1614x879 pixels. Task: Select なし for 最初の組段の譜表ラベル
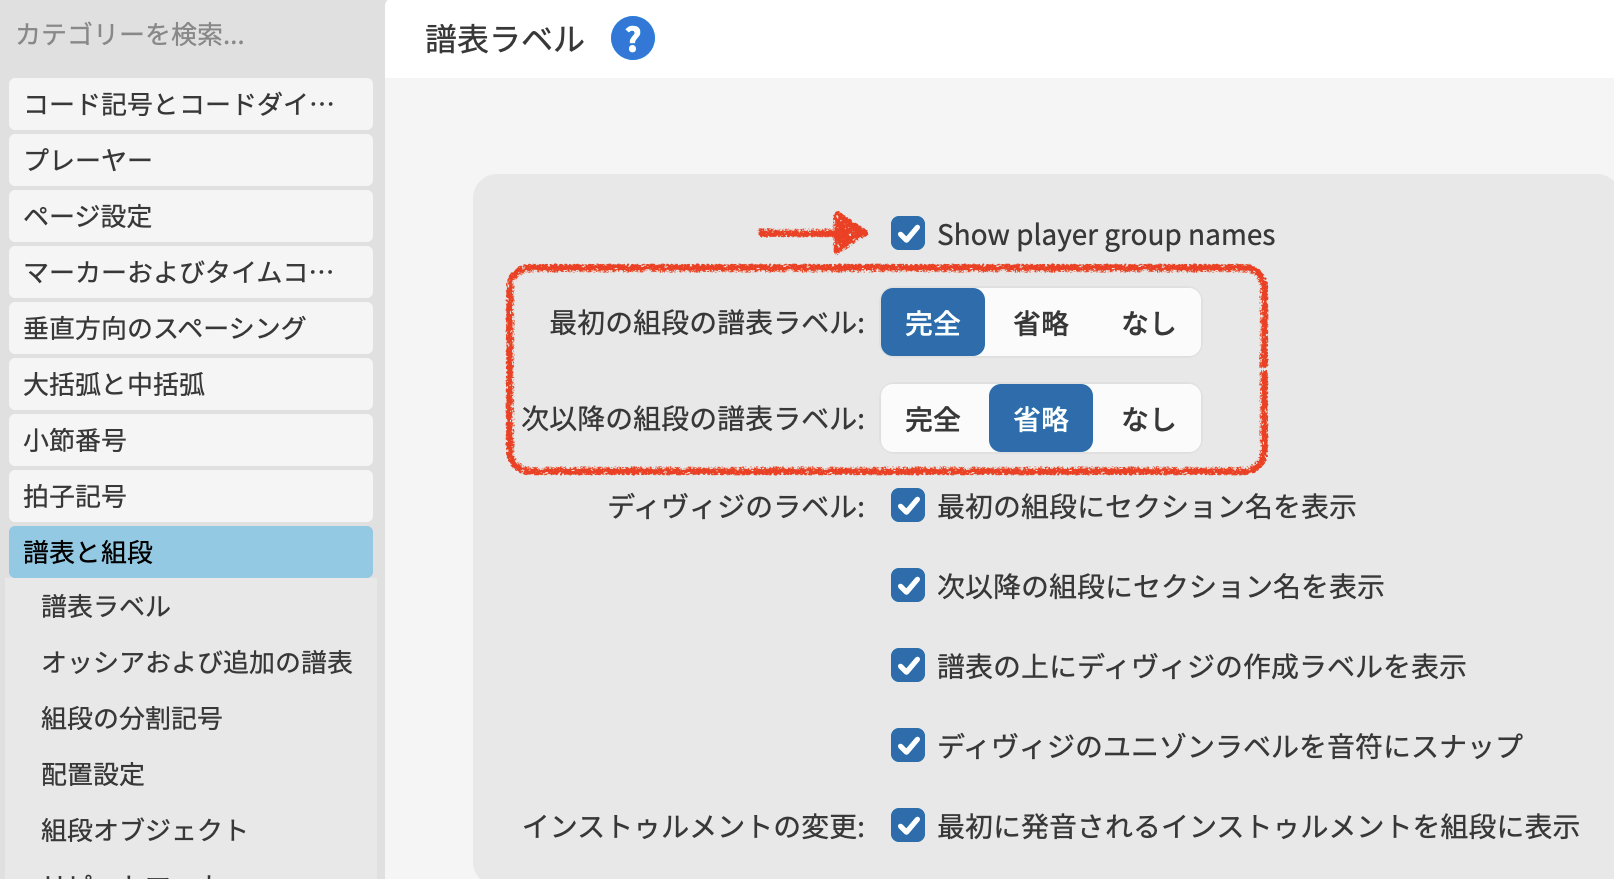click(1147, 323)
